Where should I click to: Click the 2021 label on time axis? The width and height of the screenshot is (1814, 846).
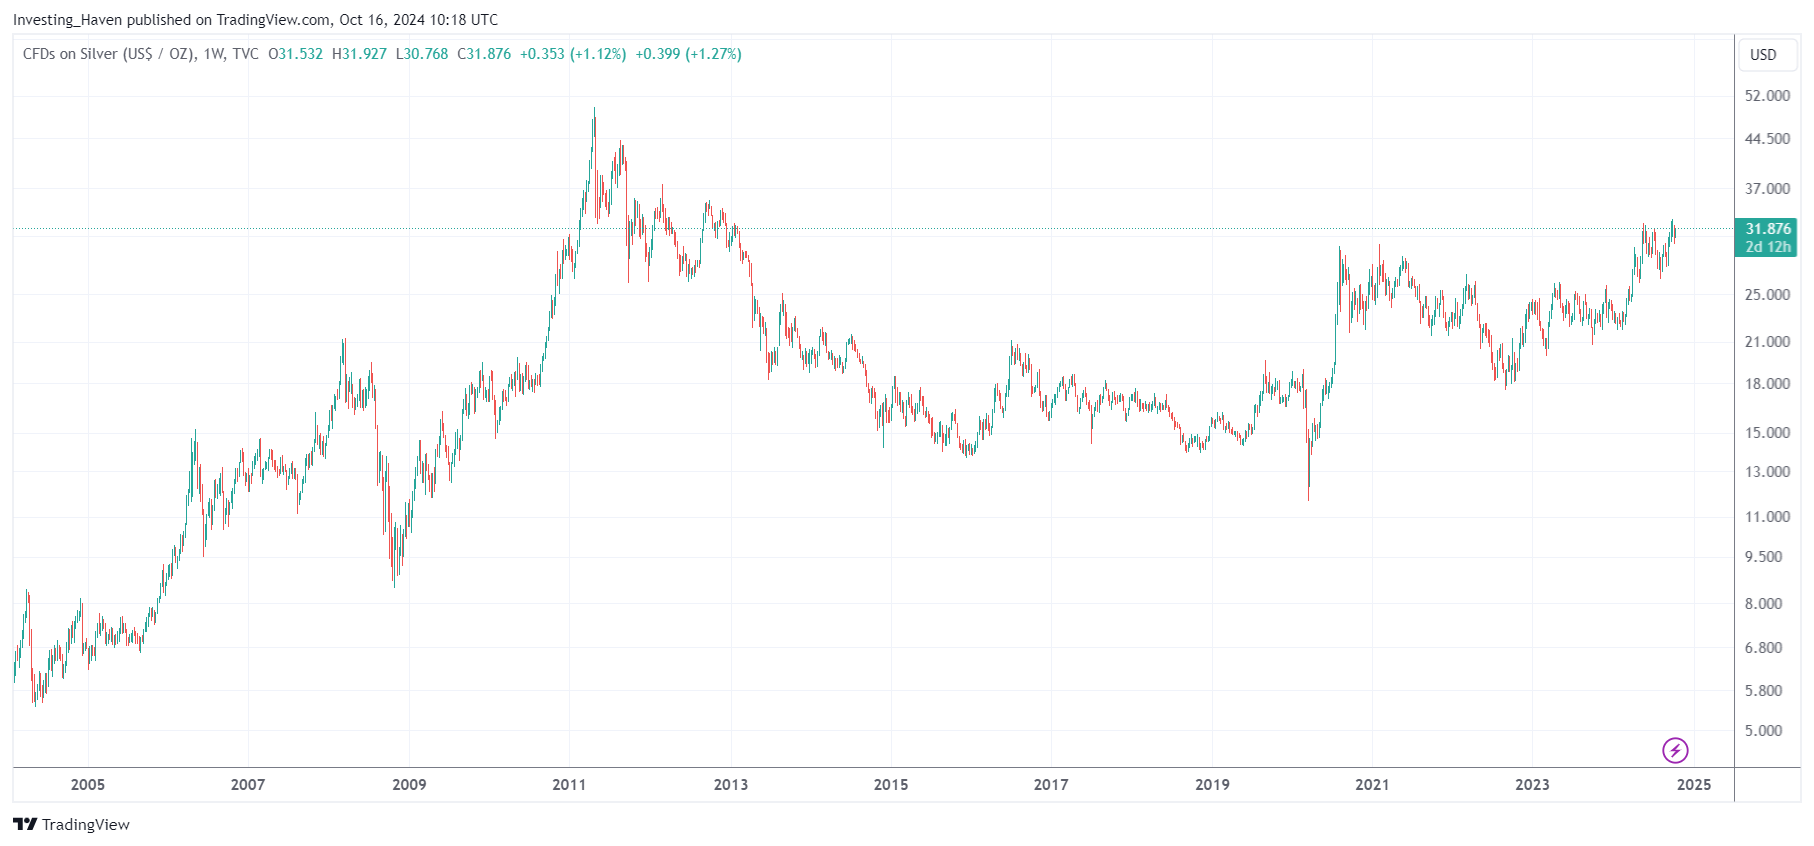(1372, 785)
